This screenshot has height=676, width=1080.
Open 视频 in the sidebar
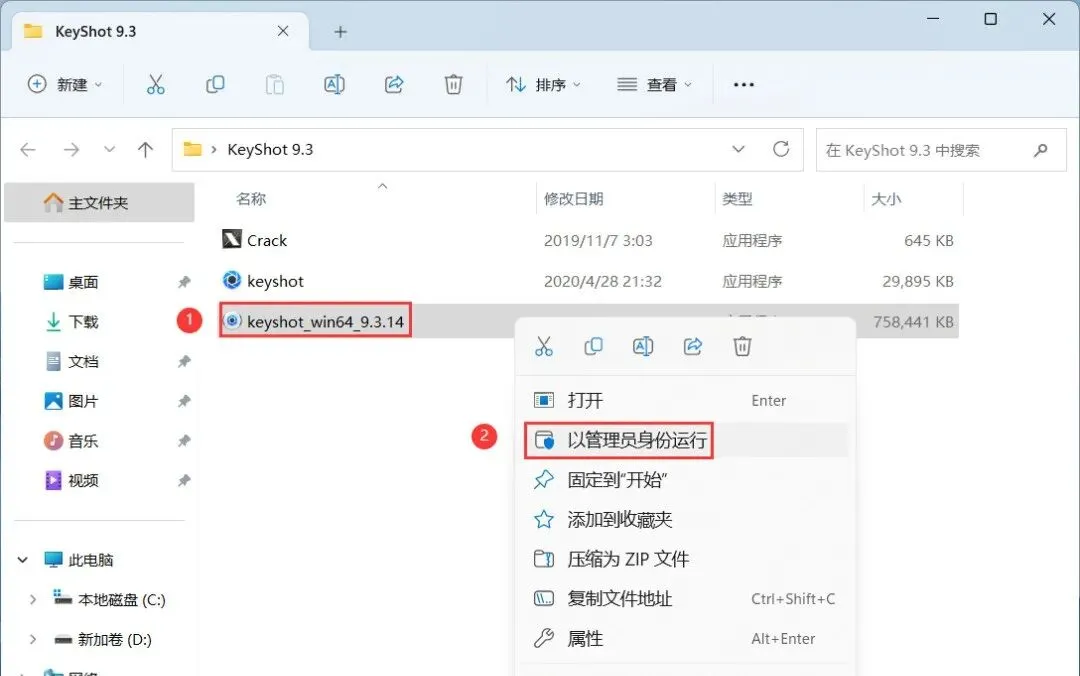click(83, 480)
